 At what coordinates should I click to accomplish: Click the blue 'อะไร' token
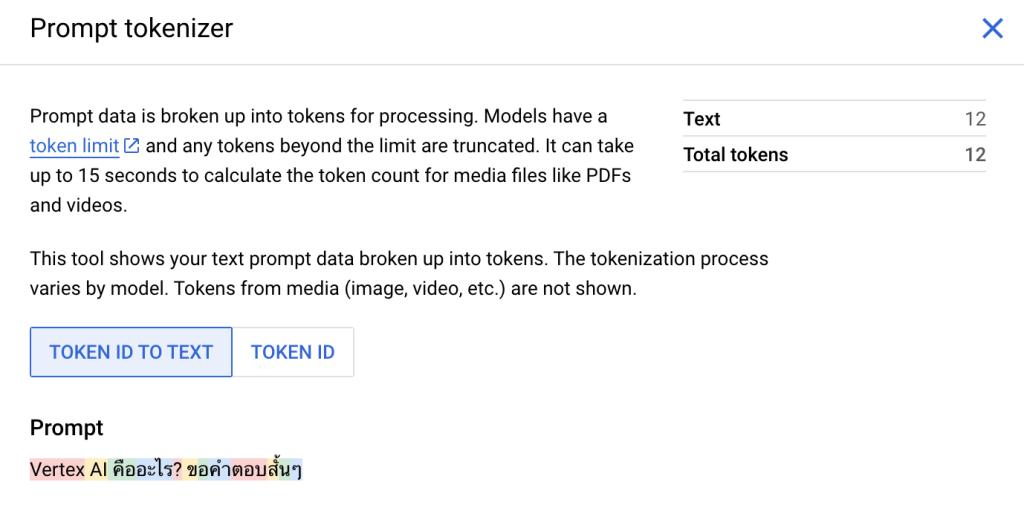[154, 469]
